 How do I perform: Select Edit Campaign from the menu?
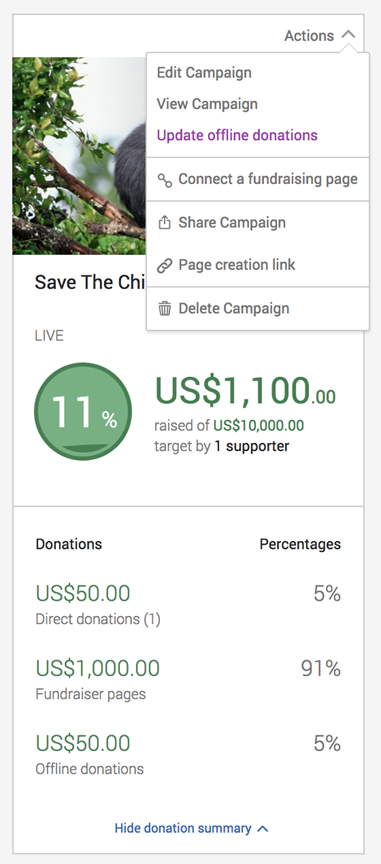pos(204,73)
